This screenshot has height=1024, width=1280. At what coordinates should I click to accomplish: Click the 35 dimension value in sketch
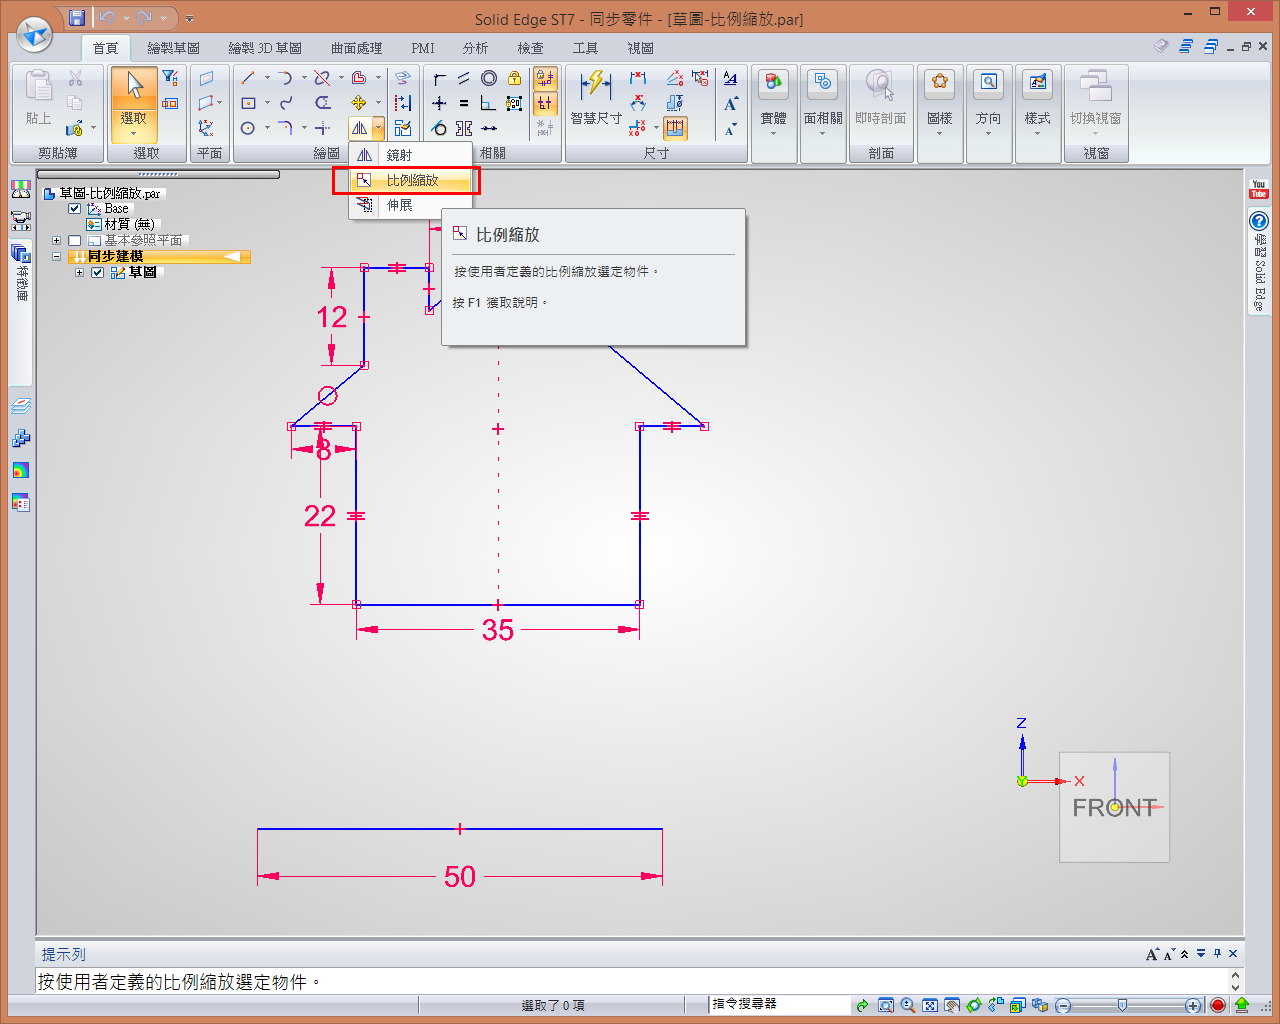pos(498,630)
